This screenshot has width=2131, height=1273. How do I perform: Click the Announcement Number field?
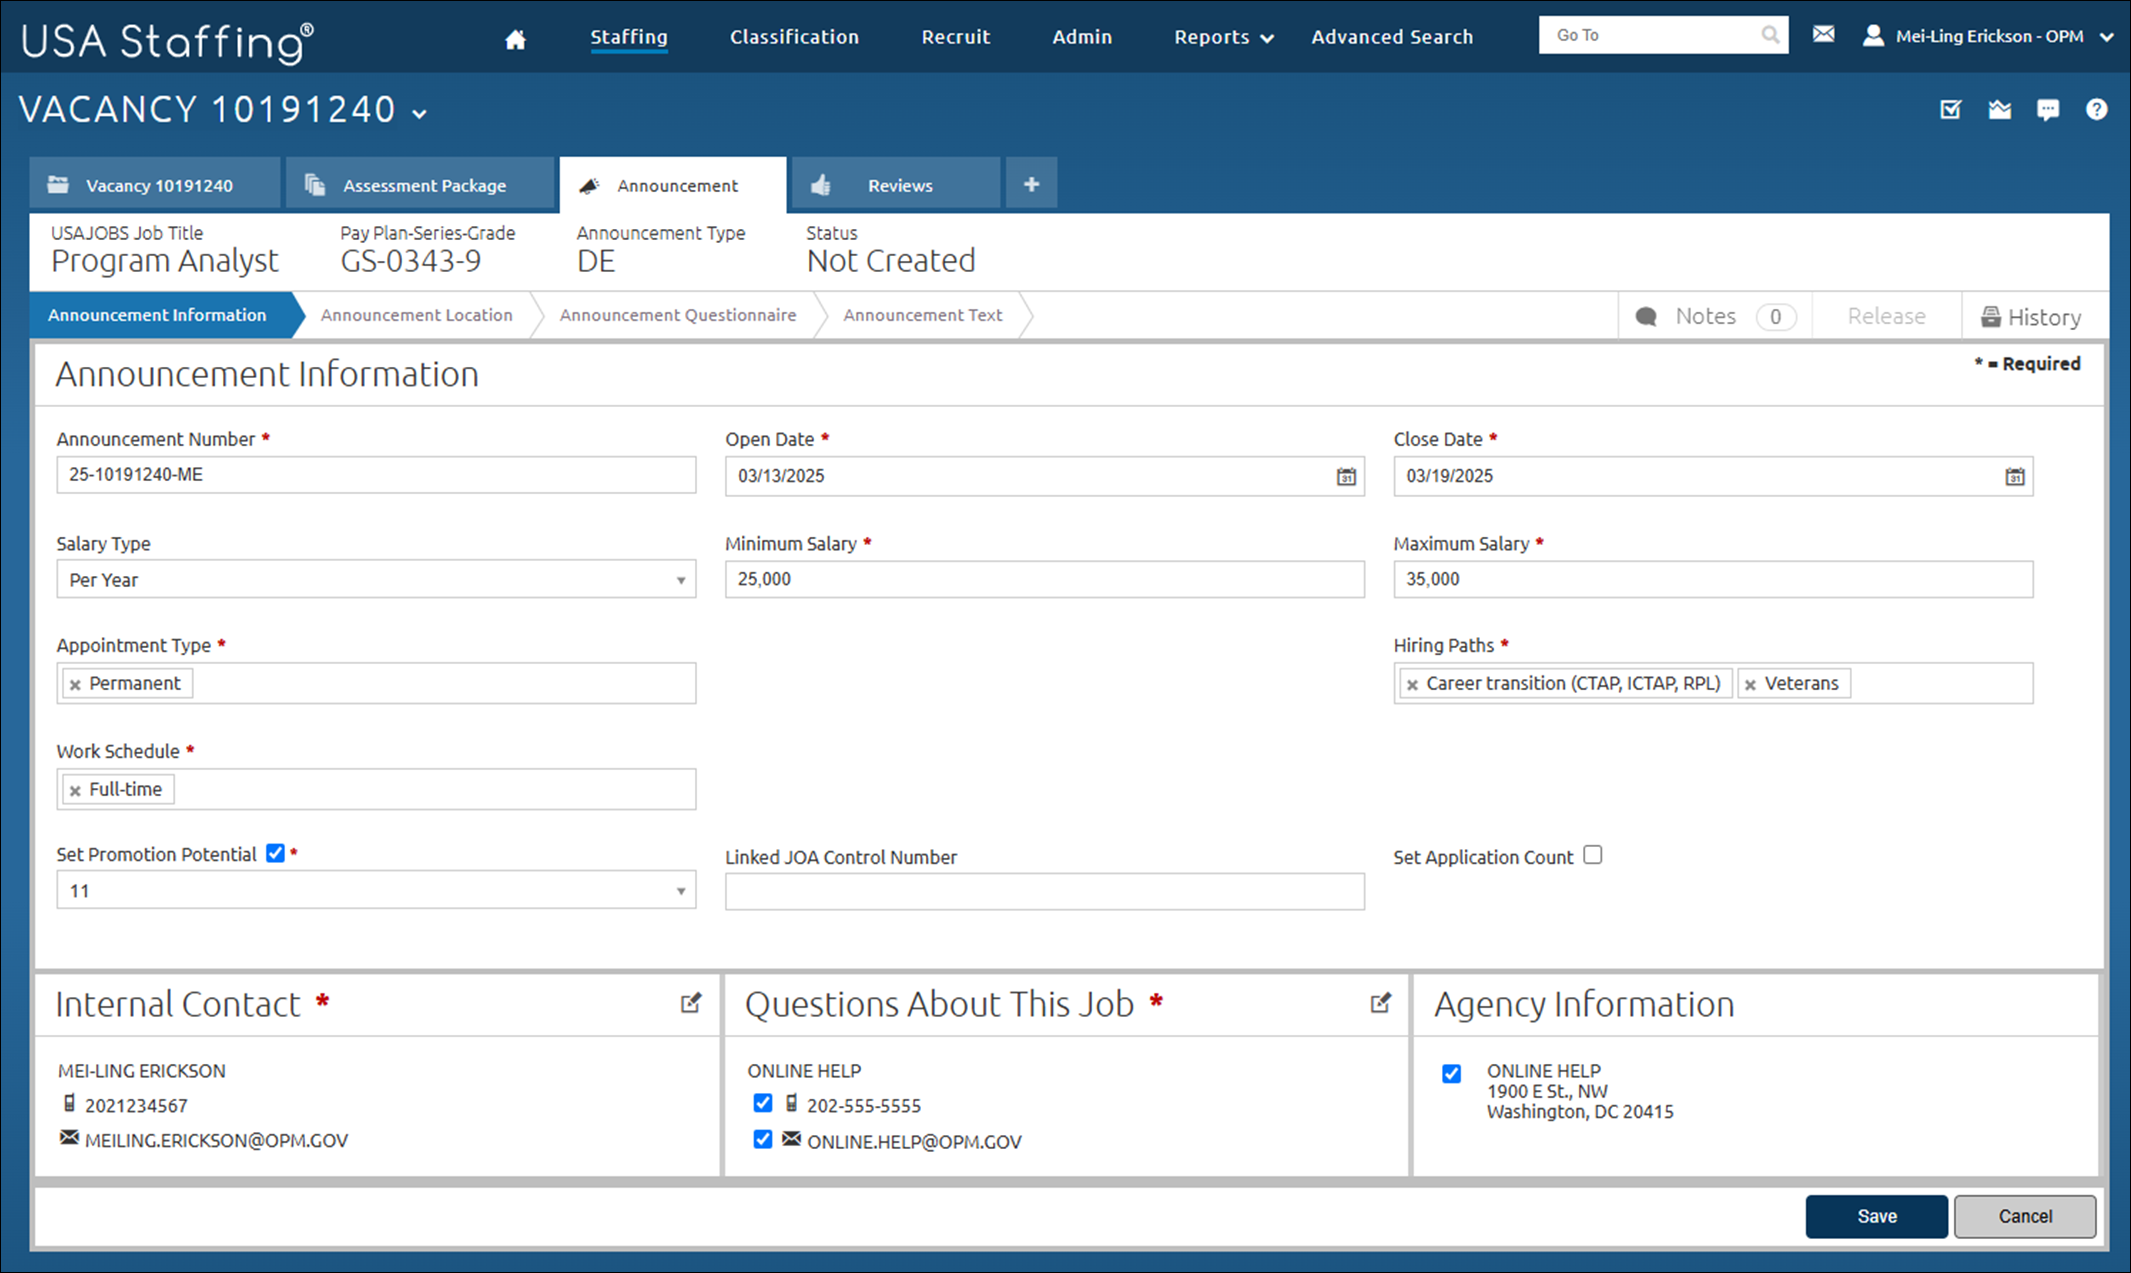pyautogui.click(x=376, y=475)
